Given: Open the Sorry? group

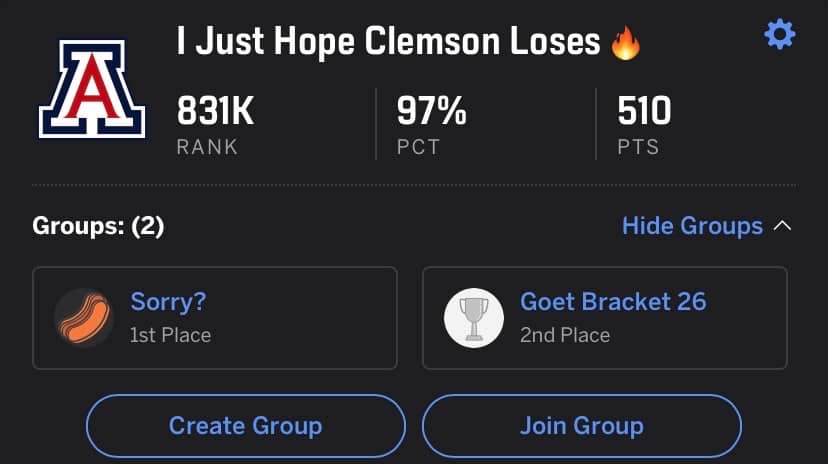Looking at the screenshot, I should click(x=215, y=318).
